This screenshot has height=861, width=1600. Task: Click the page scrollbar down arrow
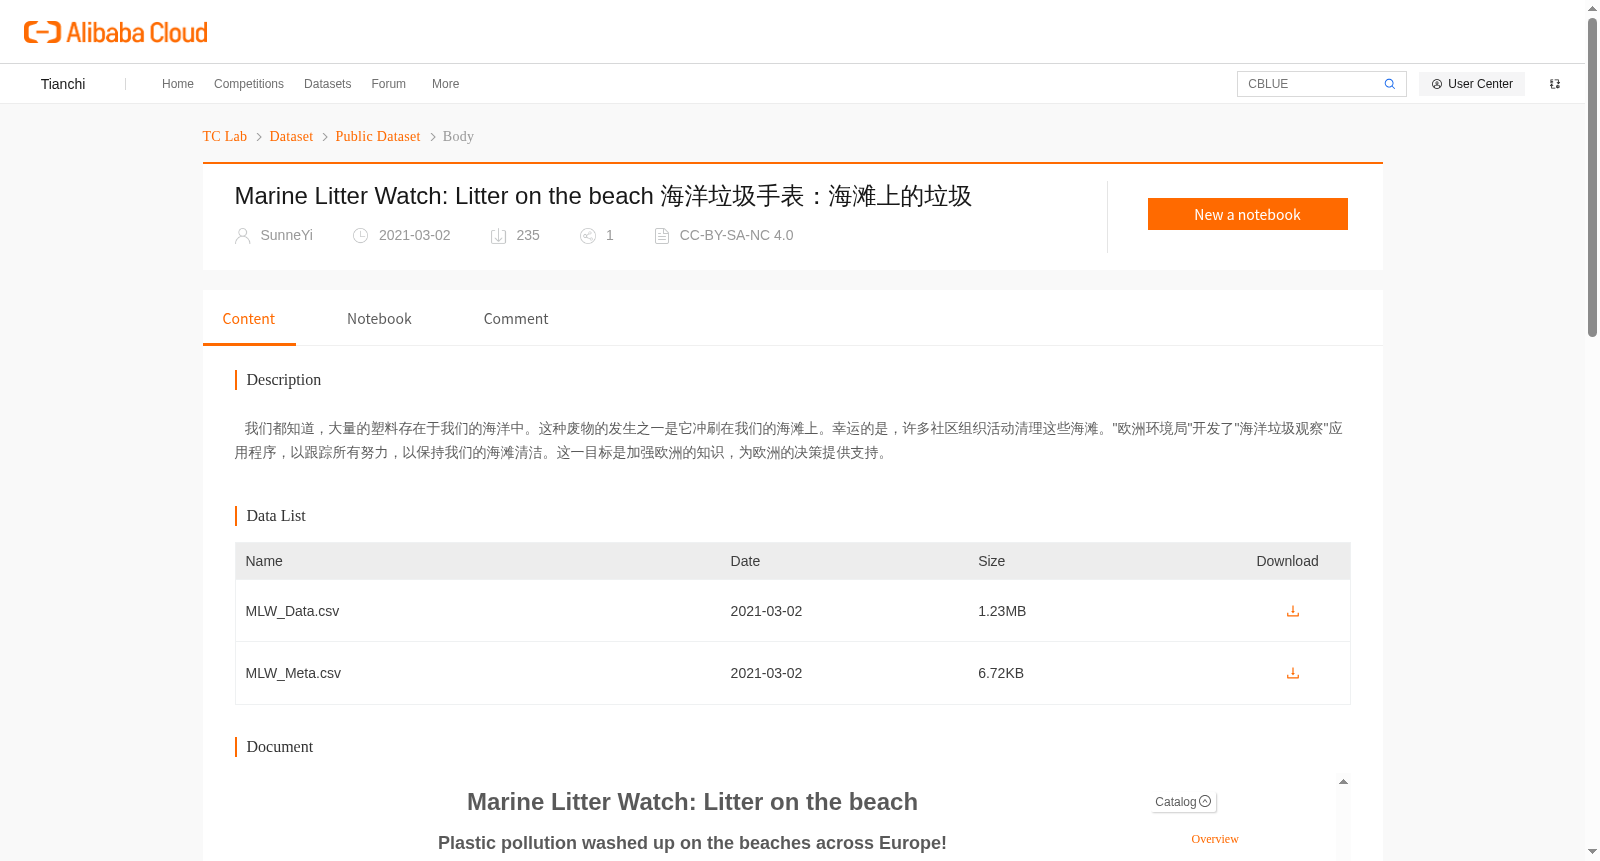(1593, 852)
